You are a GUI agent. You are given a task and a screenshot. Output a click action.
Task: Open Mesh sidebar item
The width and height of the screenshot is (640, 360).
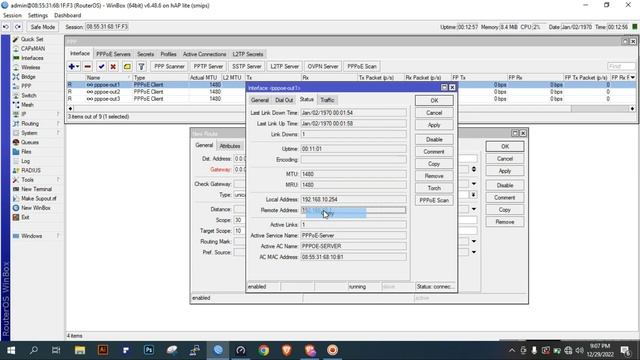pyautogui.click(x=27, y=105)
